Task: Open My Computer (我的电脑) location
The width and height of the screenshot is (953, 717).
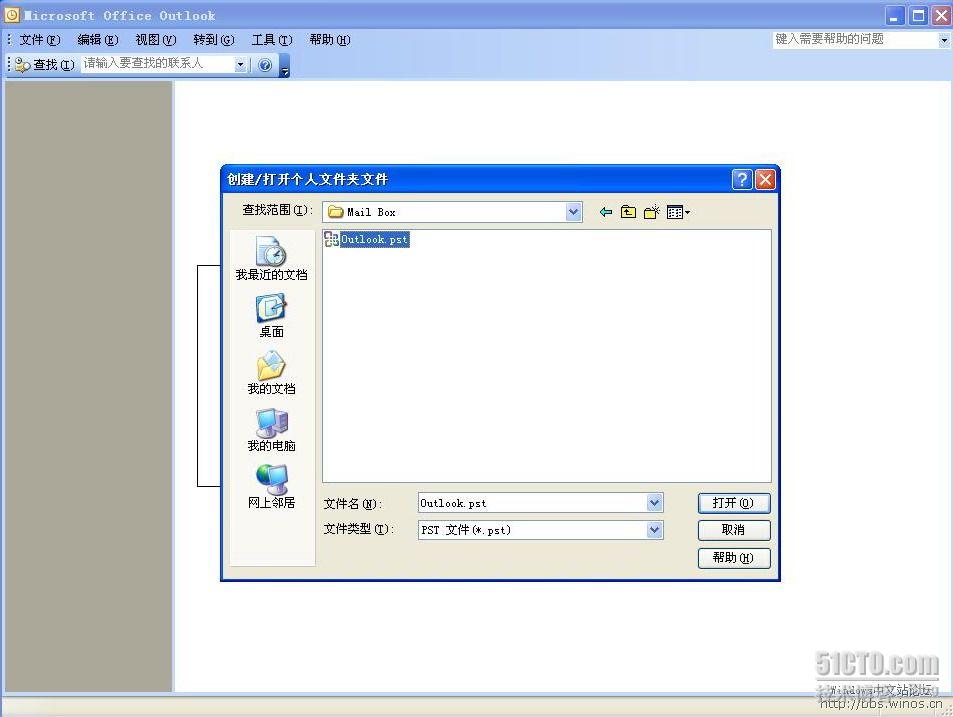Action: coord(272,430)
